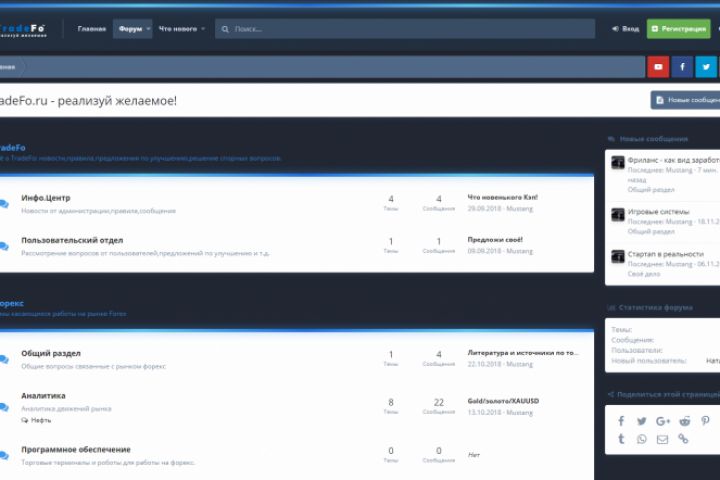Image resolution: width=720 pixels, height=480 pixels.
Task: Open the Общий раздел forum
Action: coord(51,353)
